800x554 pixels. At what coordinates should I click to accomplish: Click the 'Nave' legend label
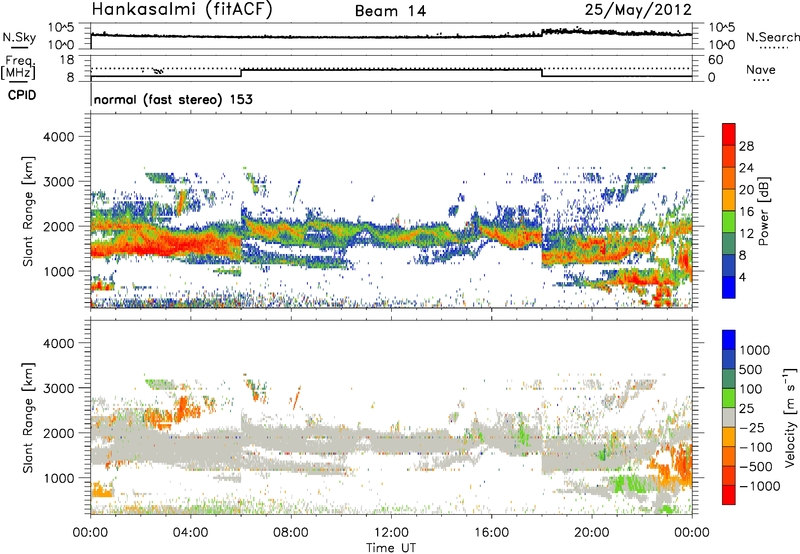(761, 69)
